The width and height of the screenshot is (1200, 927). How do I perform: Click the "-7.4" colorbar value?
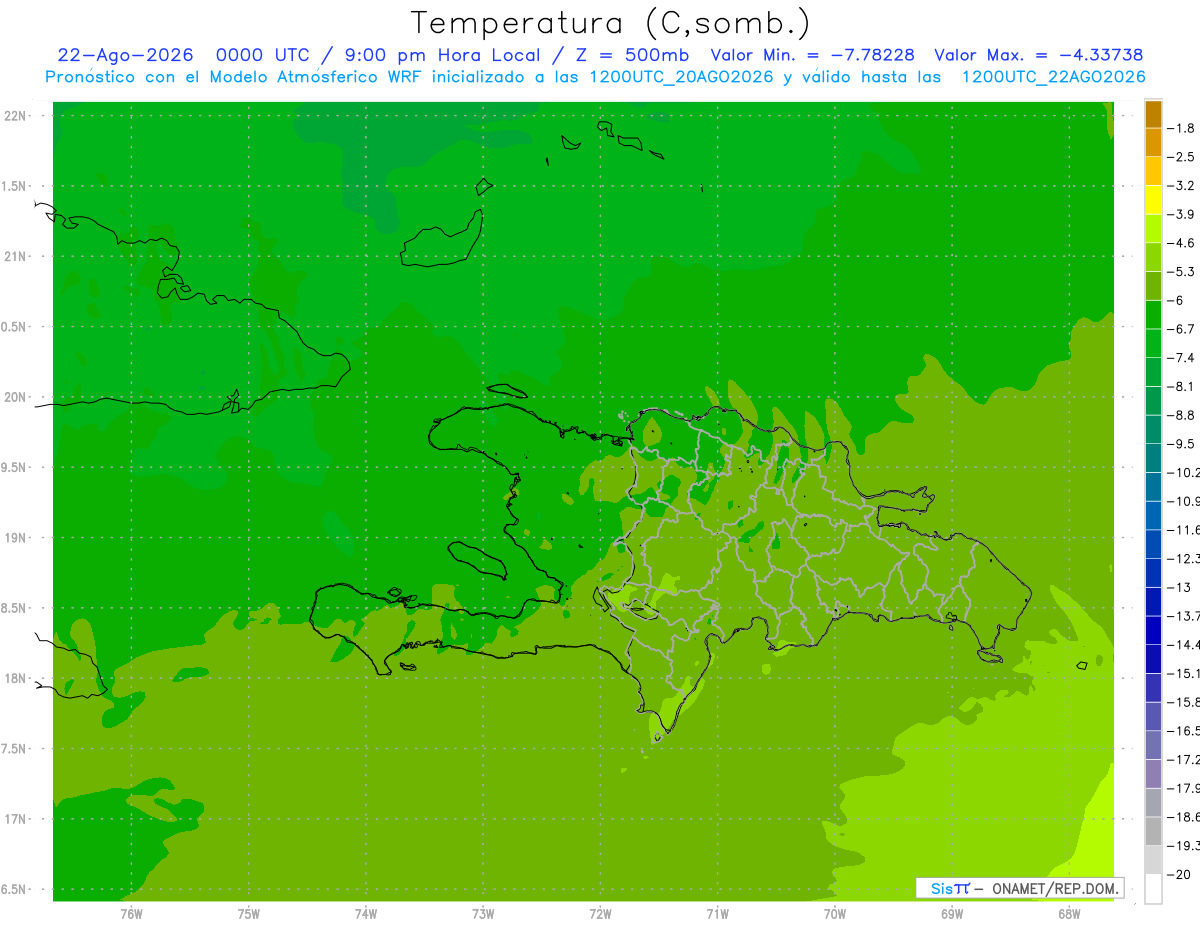tap(1181, 358)
